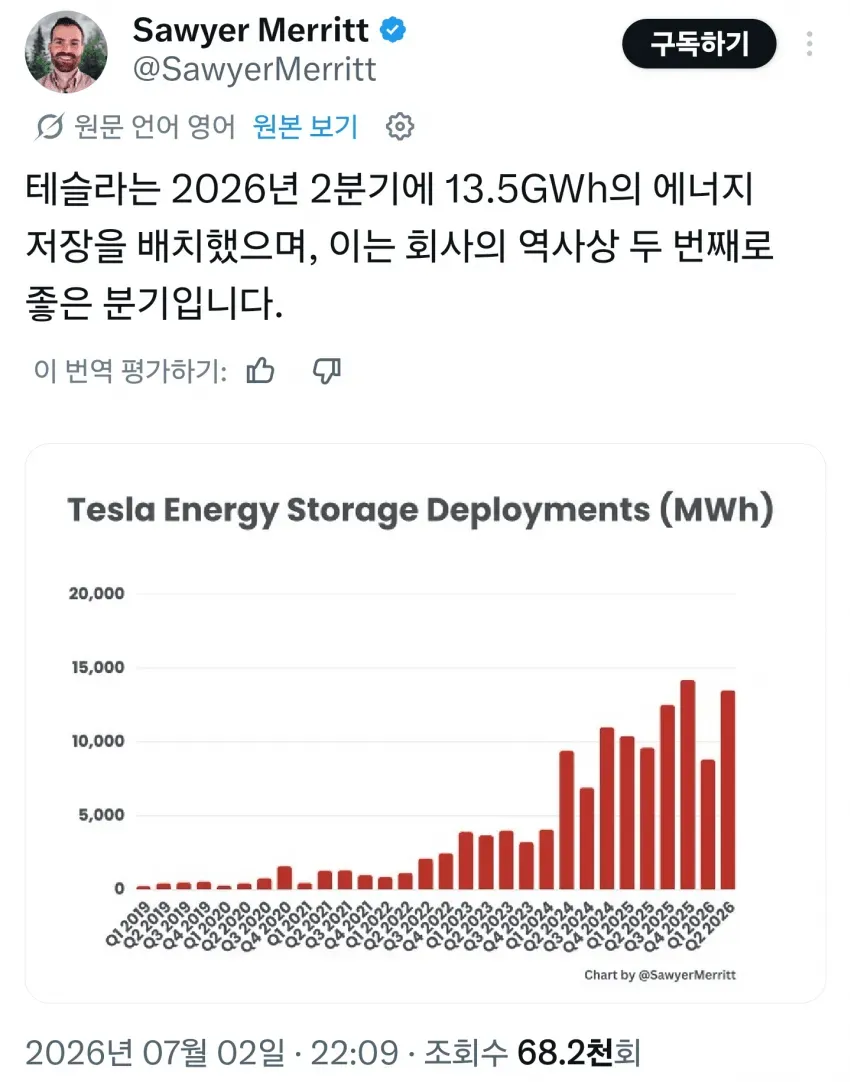Click the Sawyer Merritt display name
Viewport: 850px width, 1082px height.
[250, 30]
